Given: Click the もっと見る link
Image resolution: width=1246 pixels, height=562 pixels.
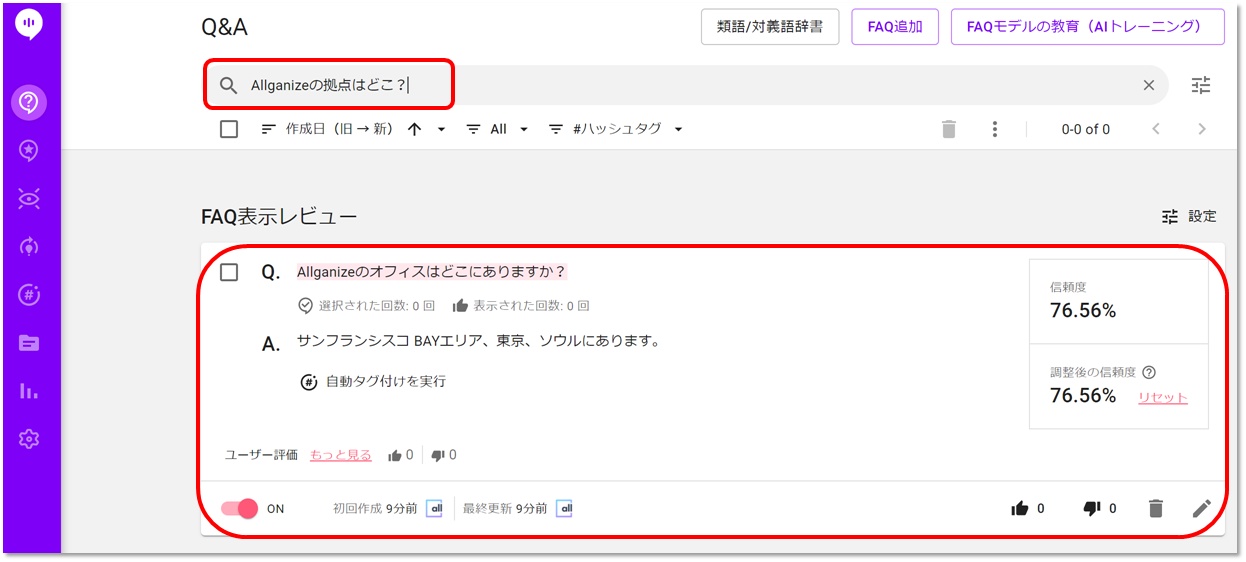Looking at the screenshot, I should point(341,455).
